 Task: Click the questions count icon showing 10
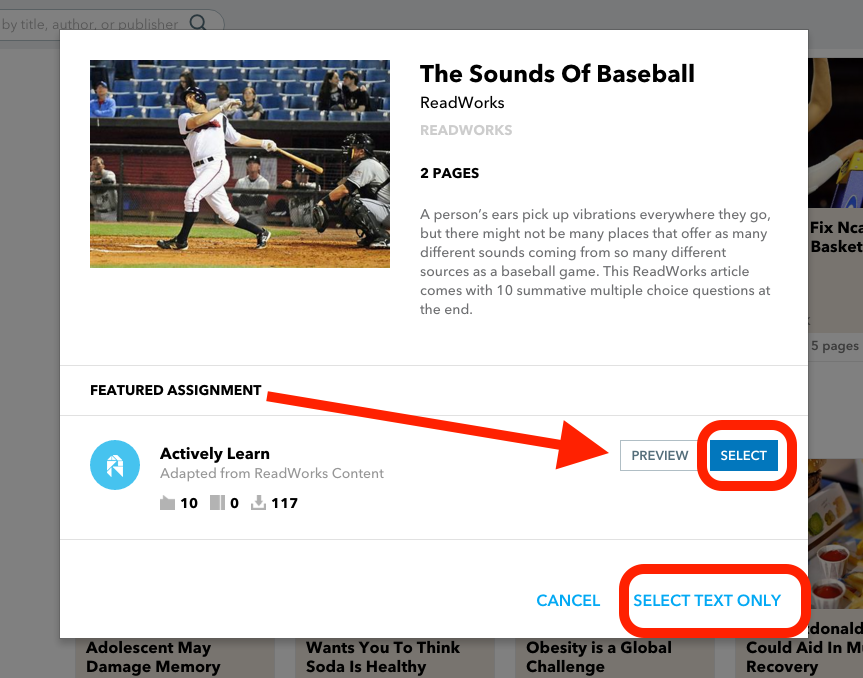click(x=167, y=503)
